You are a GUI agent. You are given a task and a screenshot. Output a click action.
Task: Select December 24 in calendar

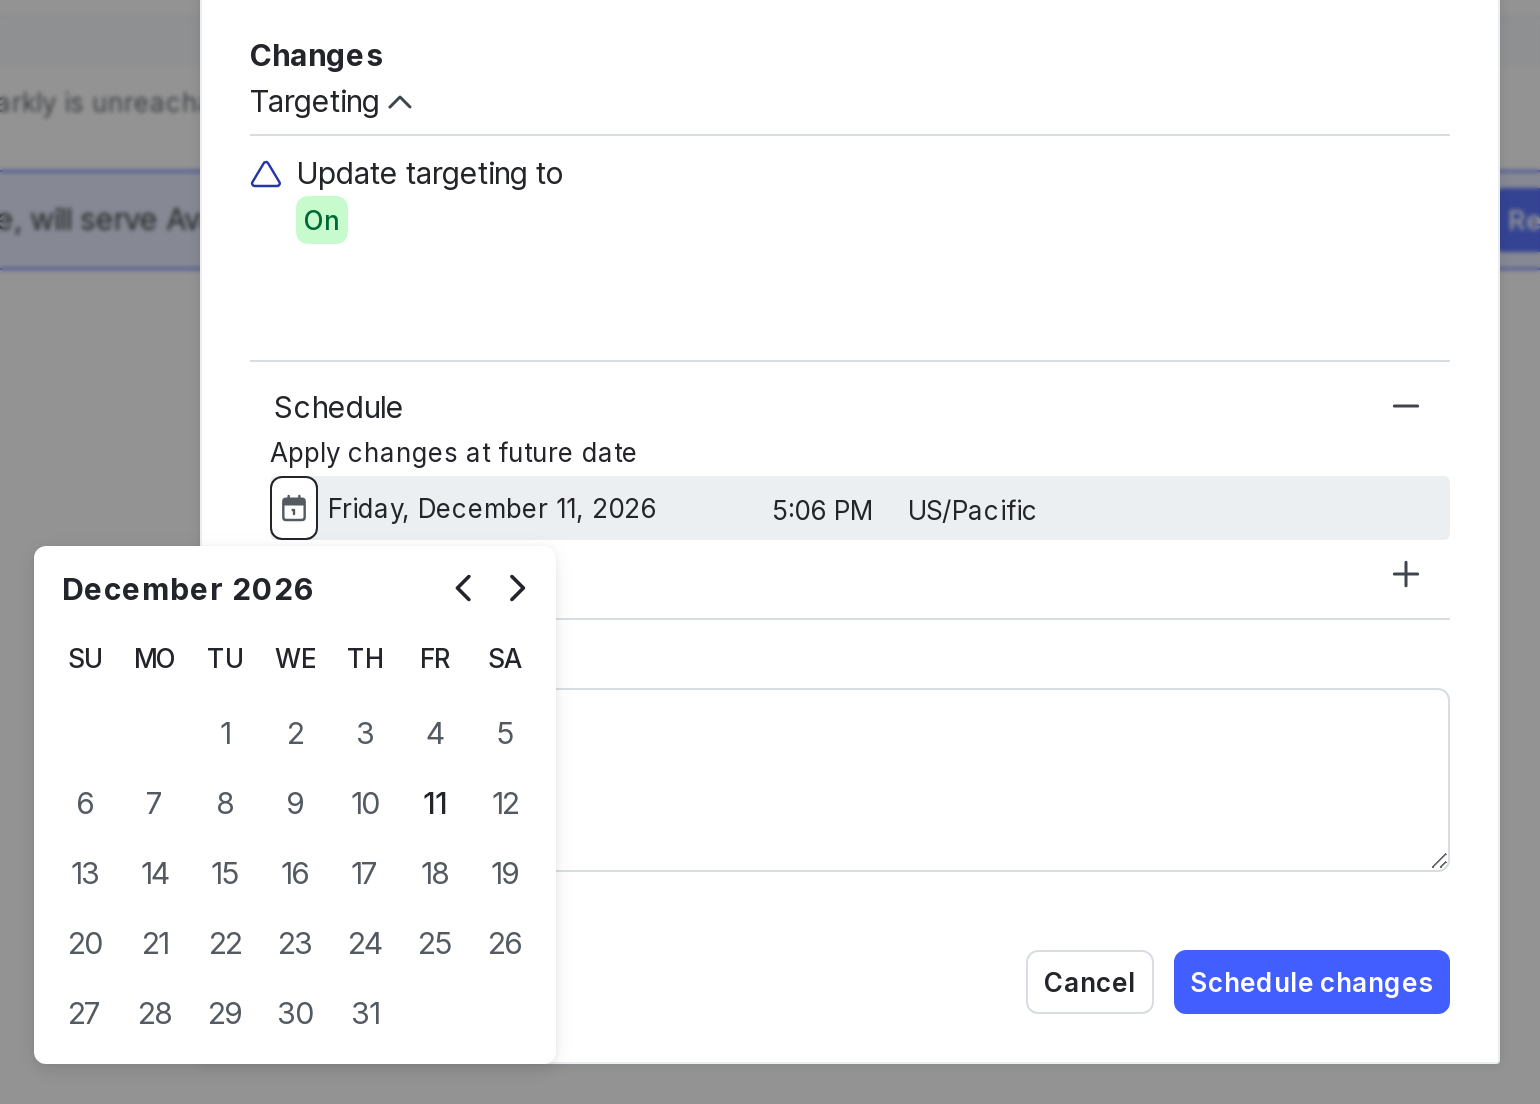(366, 944)
